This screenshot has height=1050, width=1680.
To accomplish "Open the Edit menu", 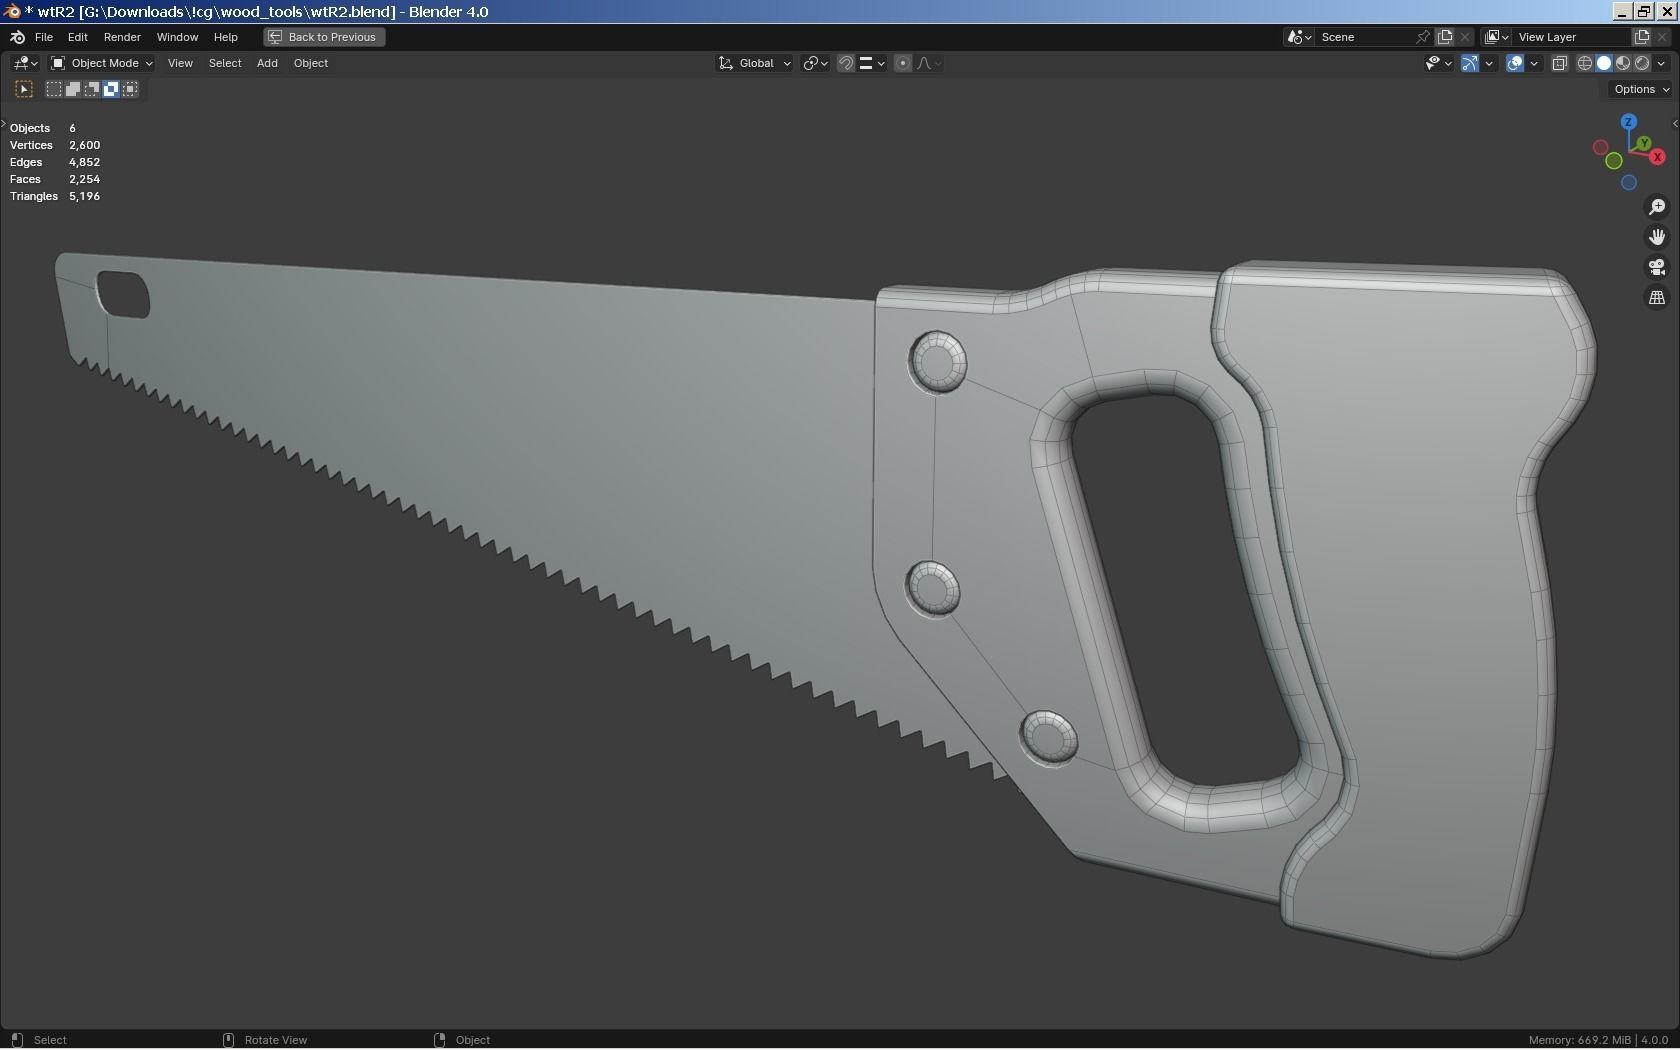I will [x=77, y=37].
